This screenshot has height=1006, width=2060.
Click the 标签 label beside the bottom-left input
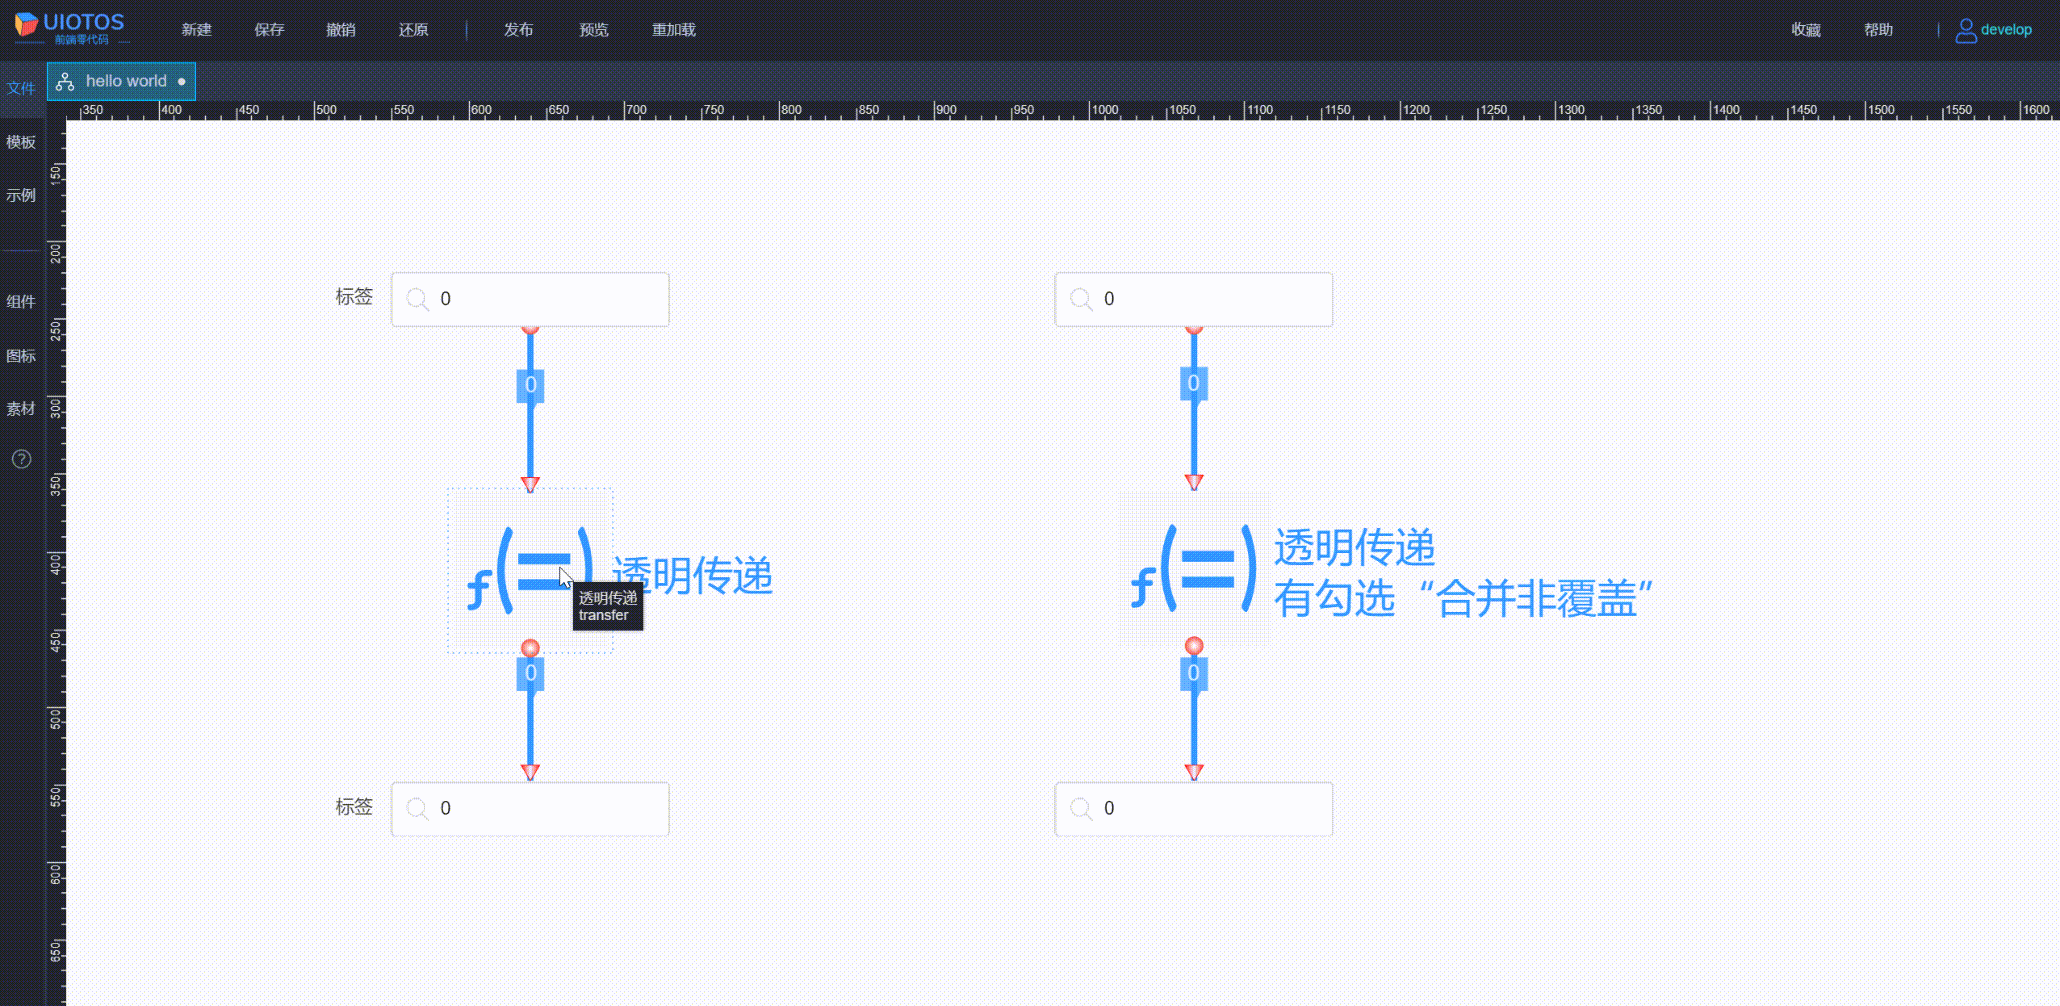(354, 807)
